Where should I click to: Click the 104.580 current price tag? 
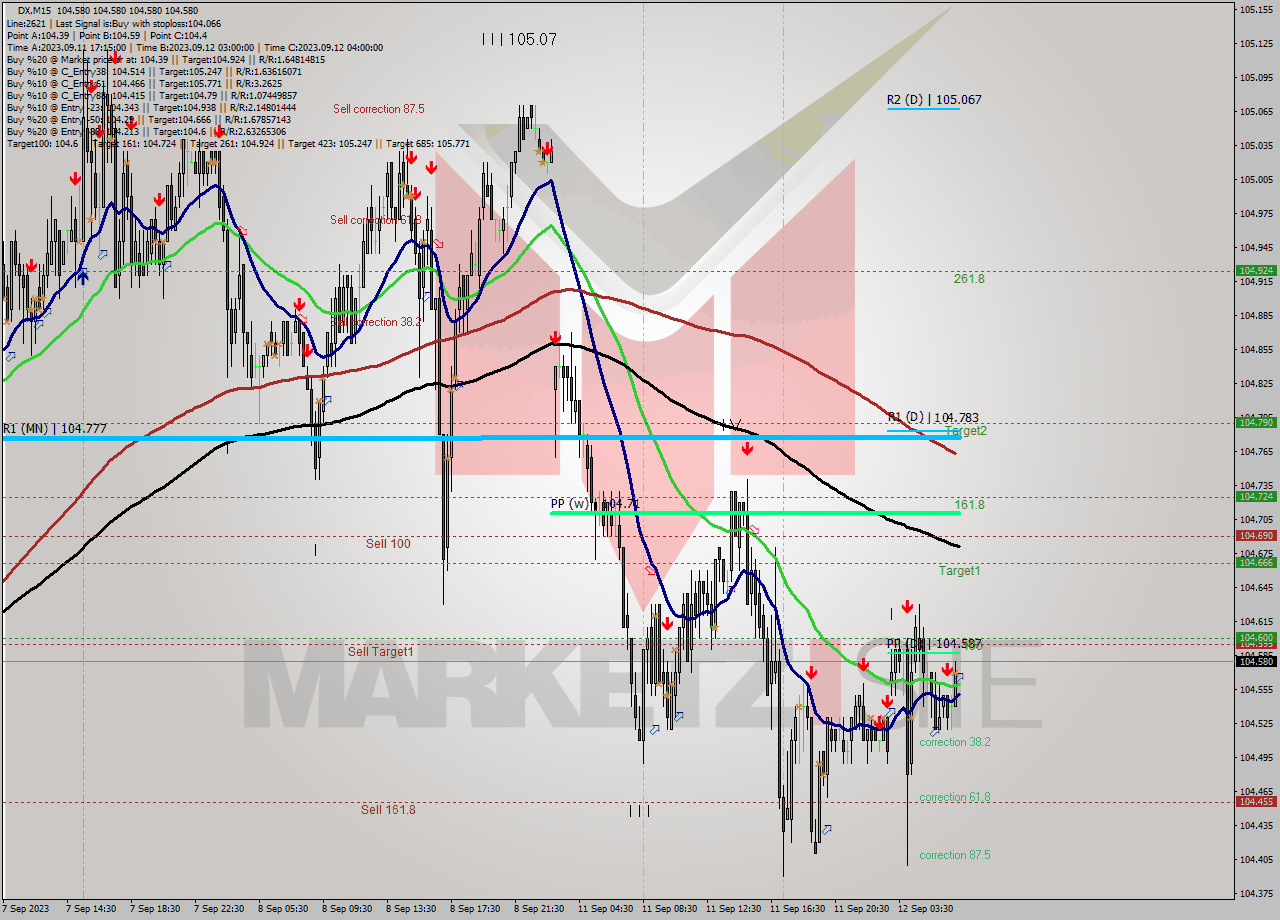[1256, 661]
